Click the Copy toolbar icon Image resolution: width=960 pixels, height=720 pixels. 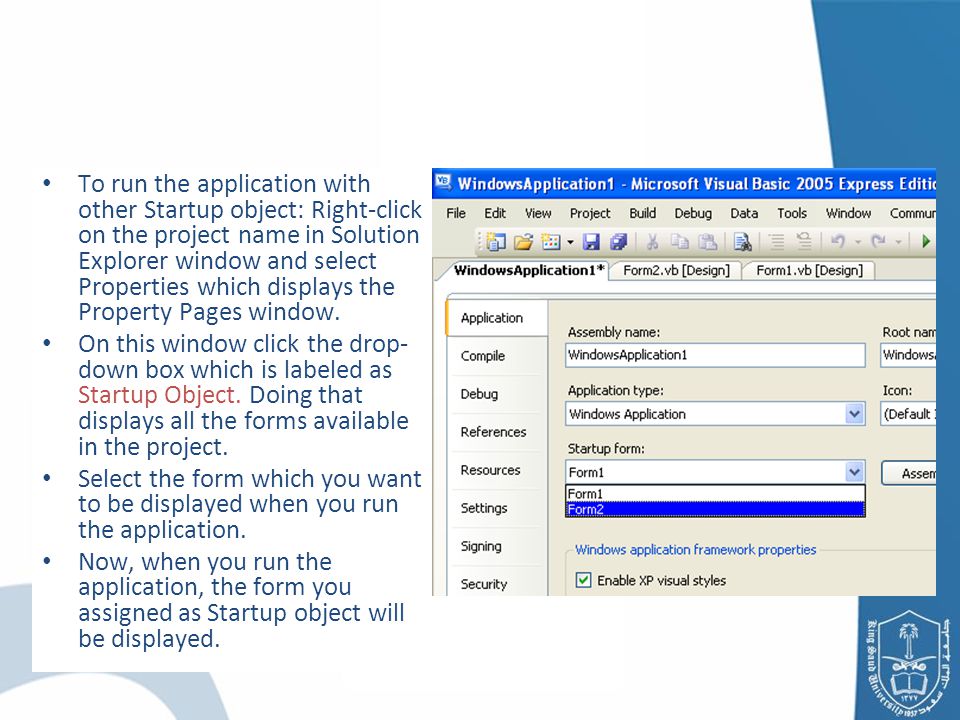coord(680,242)
